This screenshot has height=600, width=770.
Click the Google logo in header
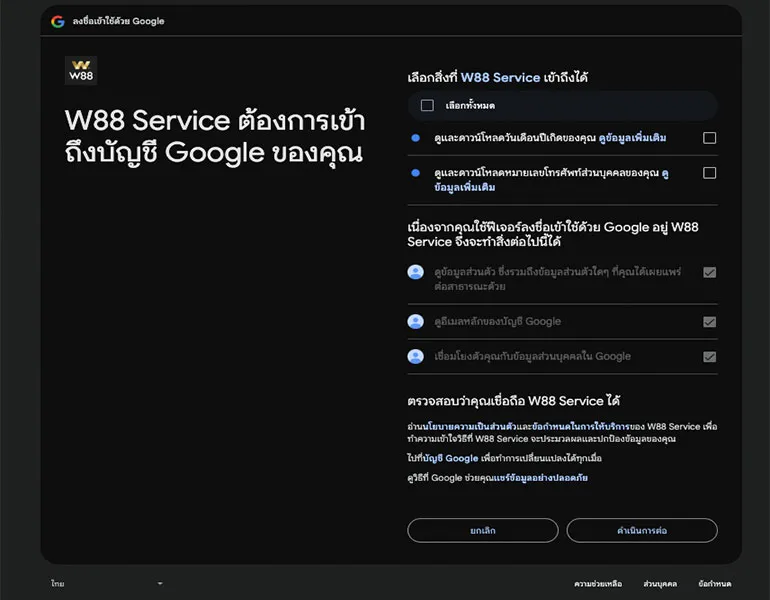coord(58,21)
